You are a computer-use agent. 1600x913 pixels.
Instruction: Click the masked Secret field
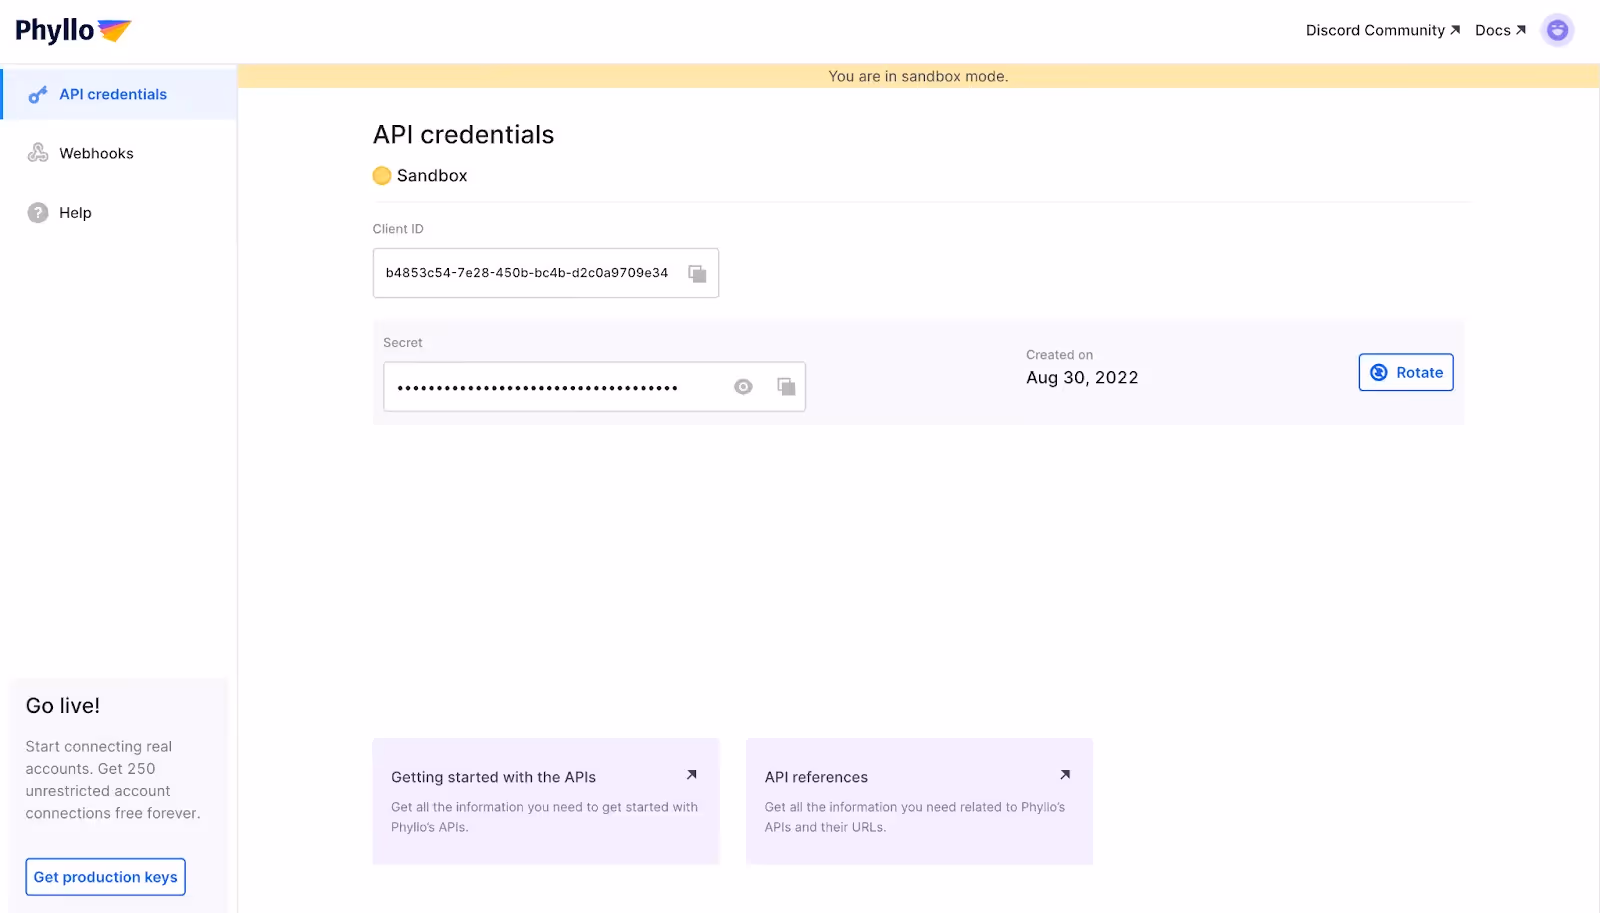[594, 387]
